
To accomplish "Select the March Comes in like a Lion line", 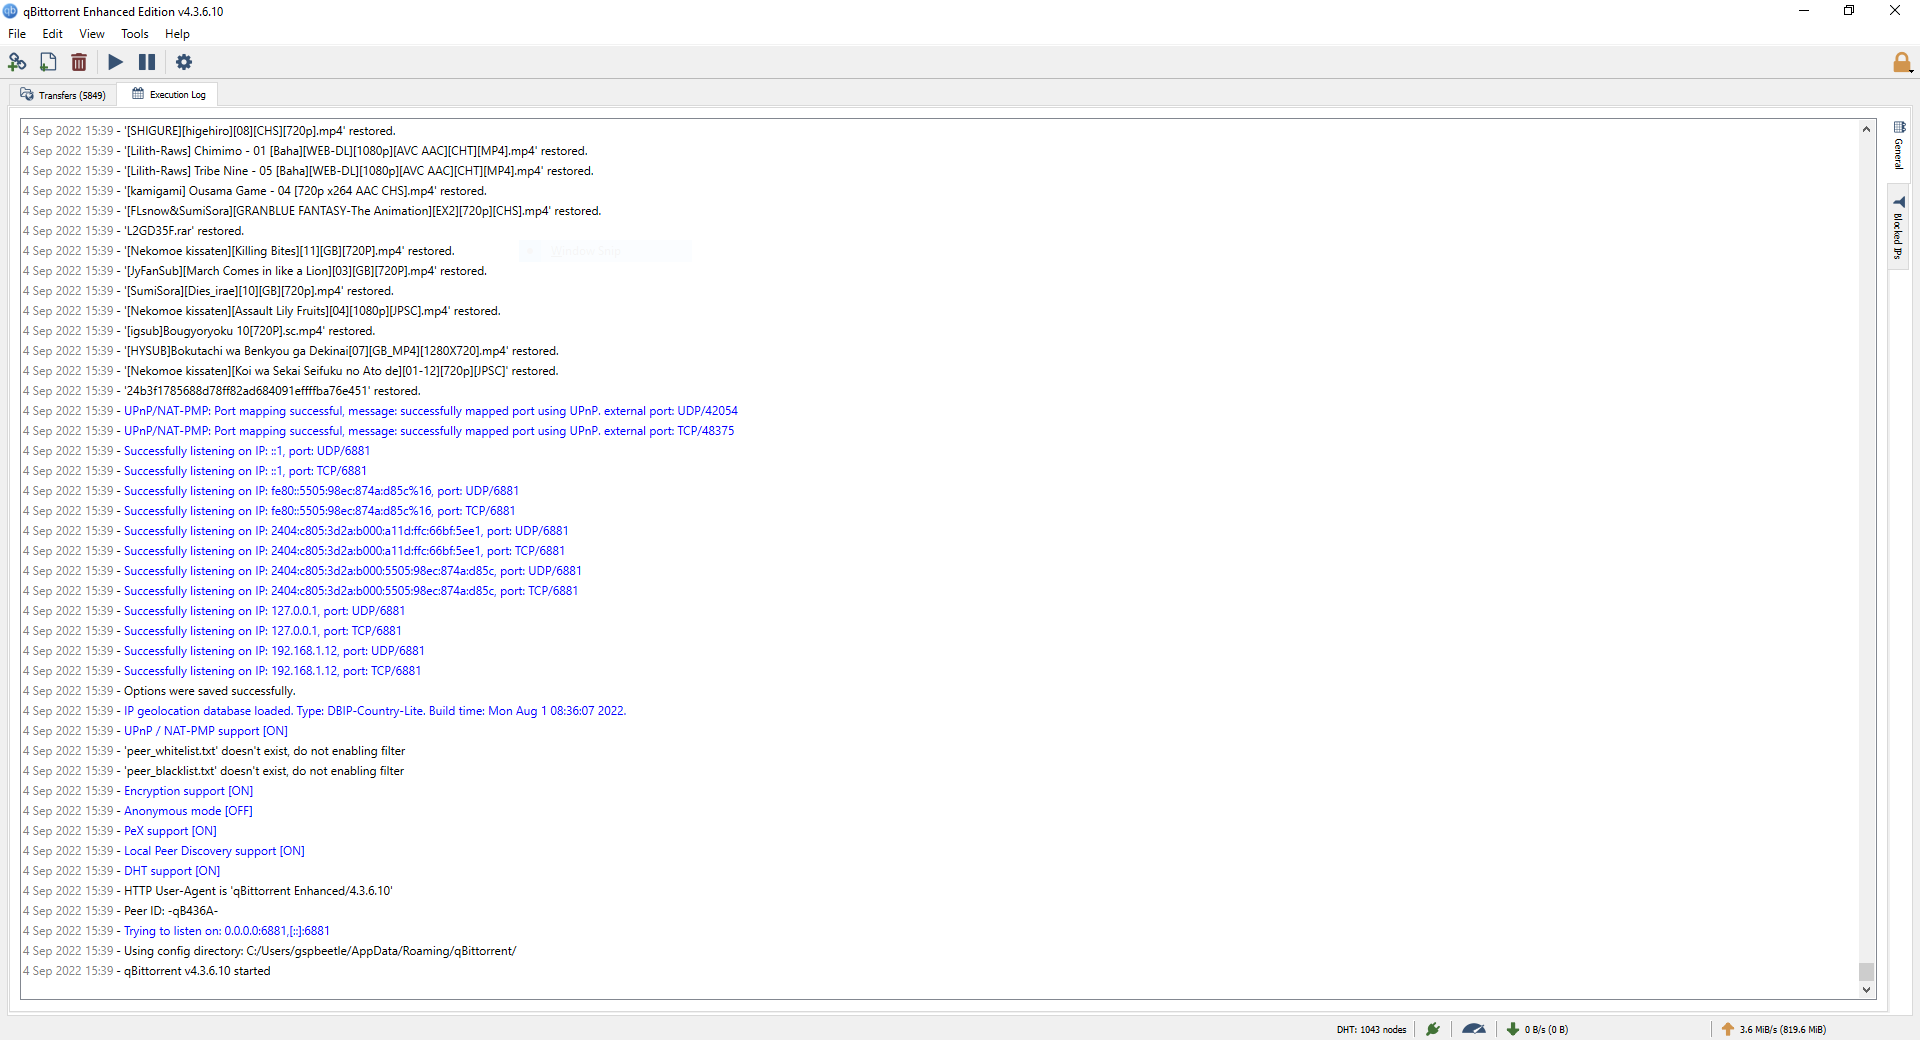I will [255, 271].
